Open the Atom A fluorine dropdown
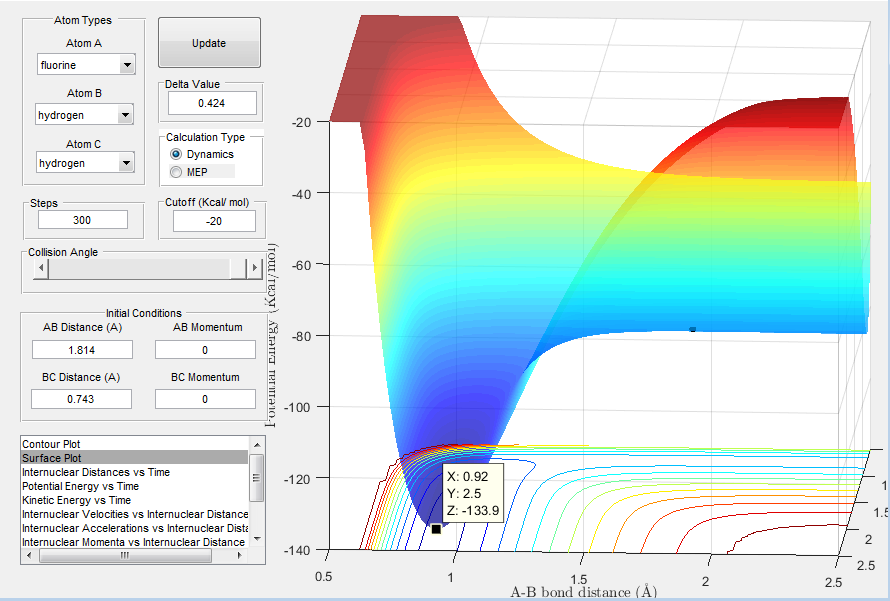 pos(126,66)
